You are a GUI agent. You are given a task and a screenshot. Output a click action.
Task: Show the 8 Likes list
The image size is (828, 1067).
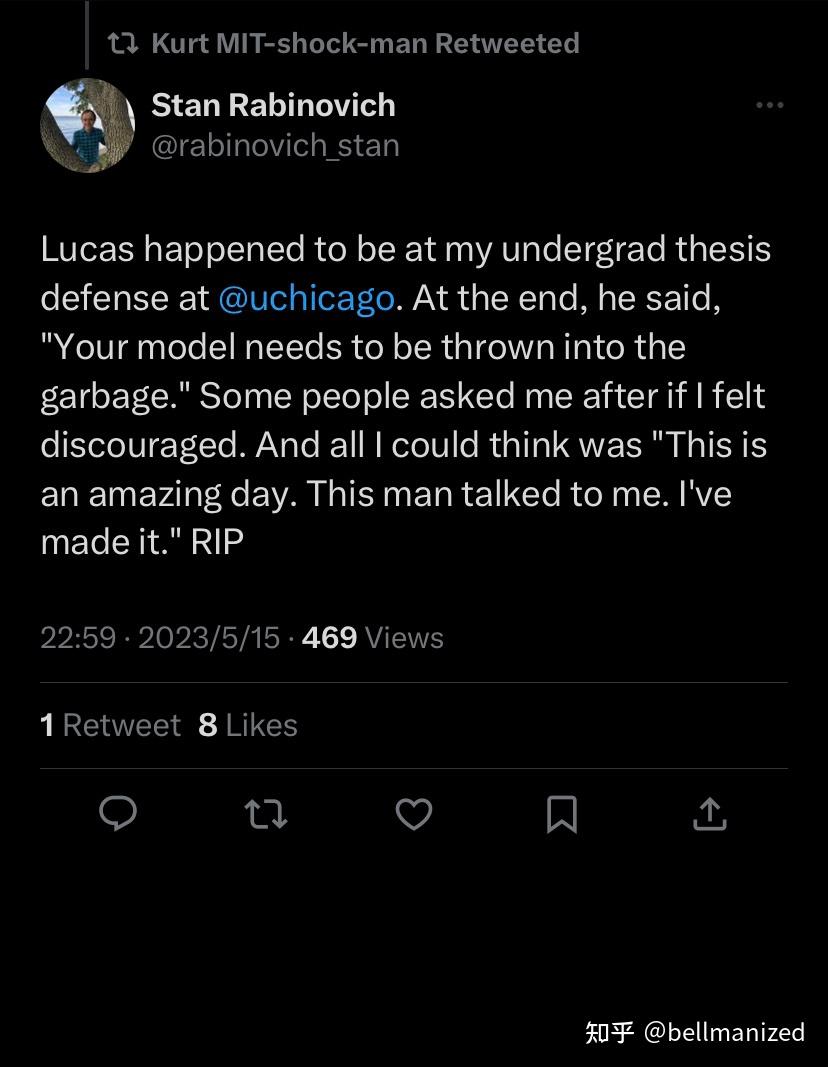pos(248,725)
